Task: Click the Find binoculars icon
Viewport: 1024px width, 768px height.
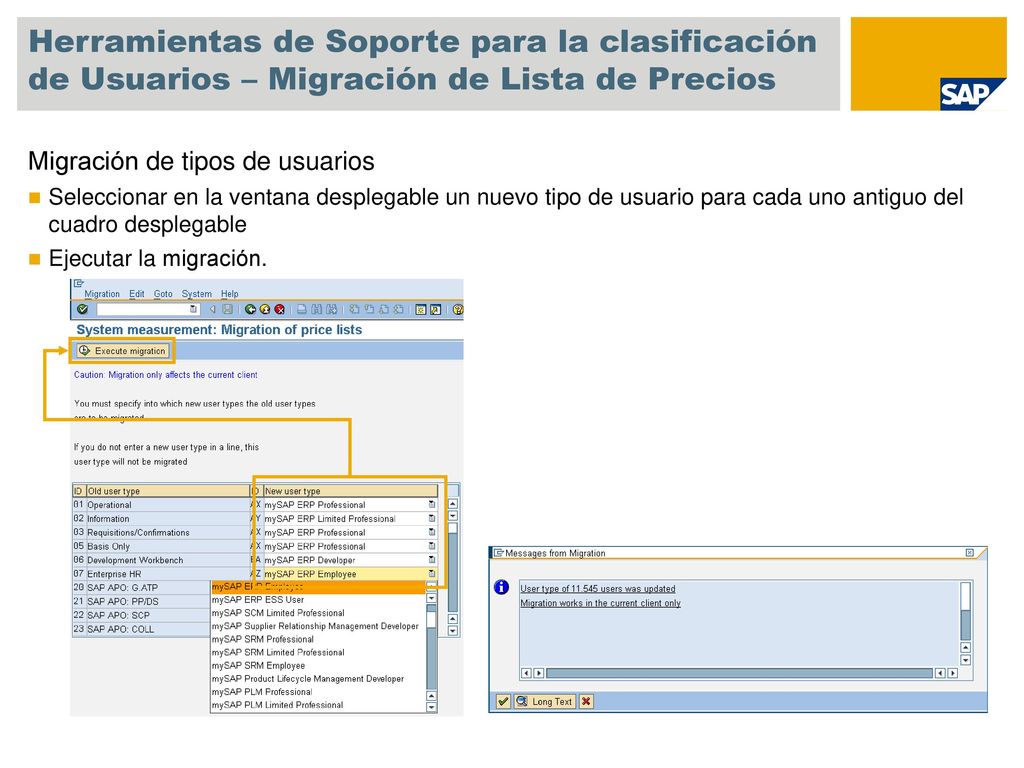Action: click(x=317, y=310)
